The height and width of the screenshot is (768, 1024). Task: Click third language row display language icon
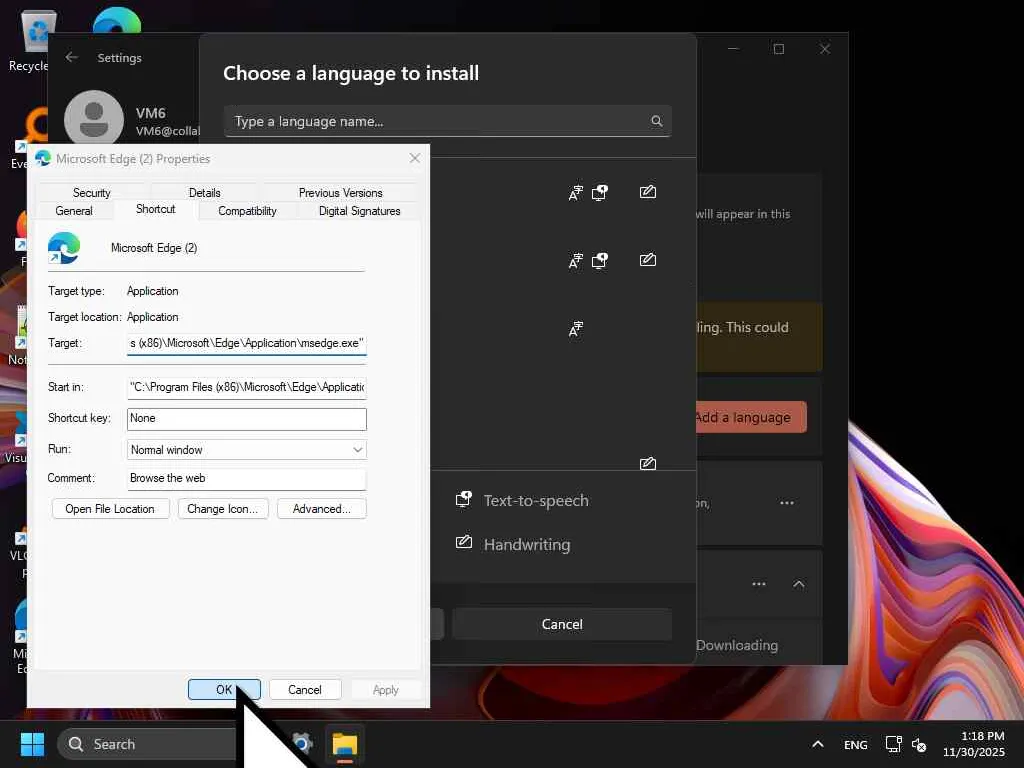[x=575, y=329]
